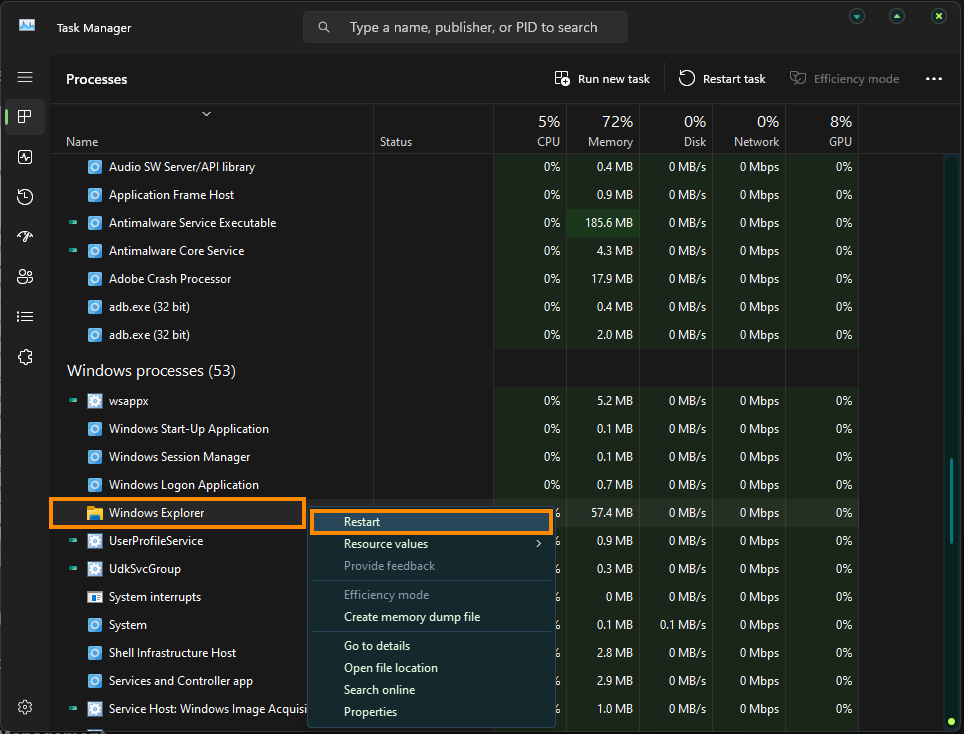The height and width of the screenshot is (734, 964).
Task: Select the Windows Logon Application row
Action: pyautogui.click(x=454, y=485)
